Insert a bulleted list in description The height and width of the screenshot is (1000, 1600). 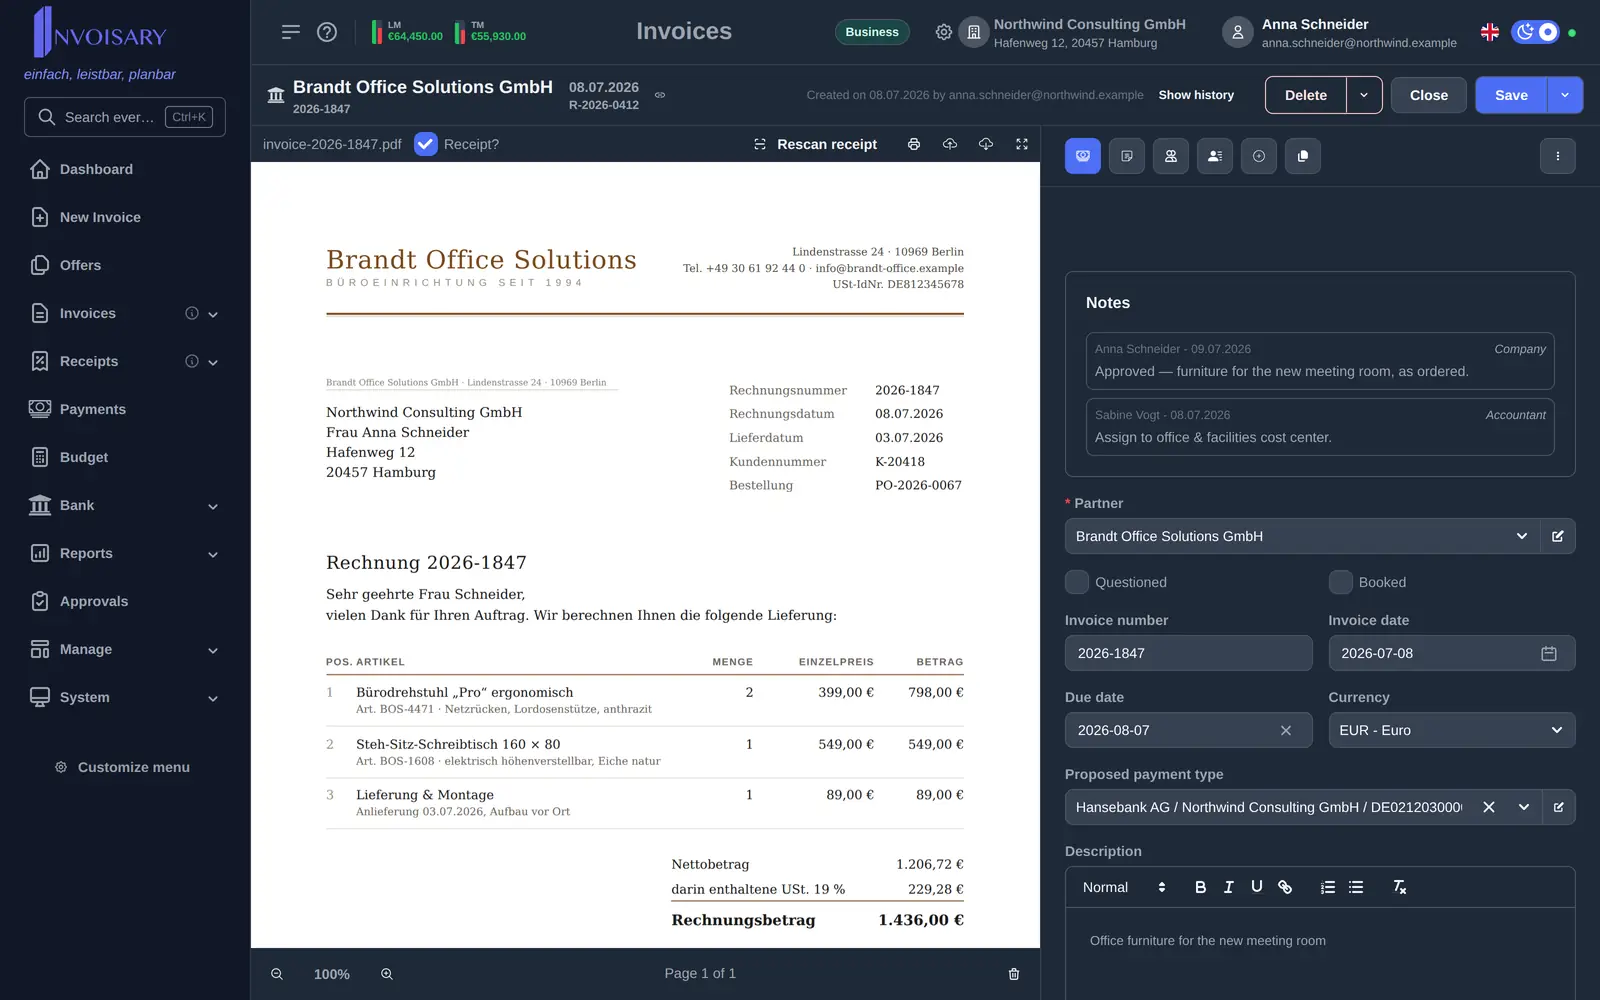click(x=1356, y=887)
